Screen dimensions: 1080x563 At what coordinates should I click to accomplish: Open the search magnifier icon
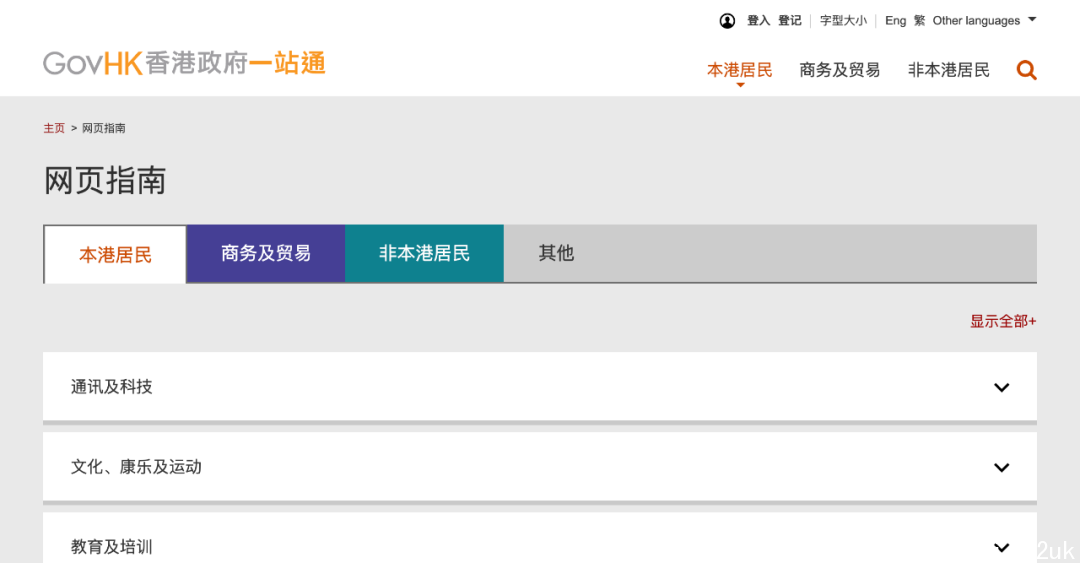(1026, 70)
